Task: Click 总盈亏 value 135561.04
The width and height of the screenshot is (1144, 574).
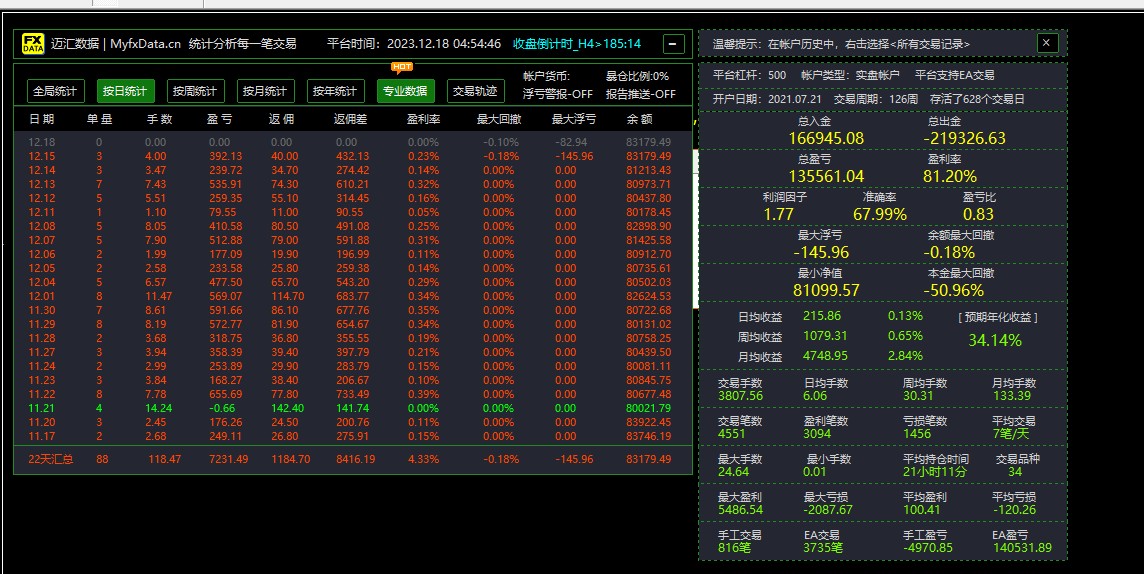Action: (x=826, y=176)
